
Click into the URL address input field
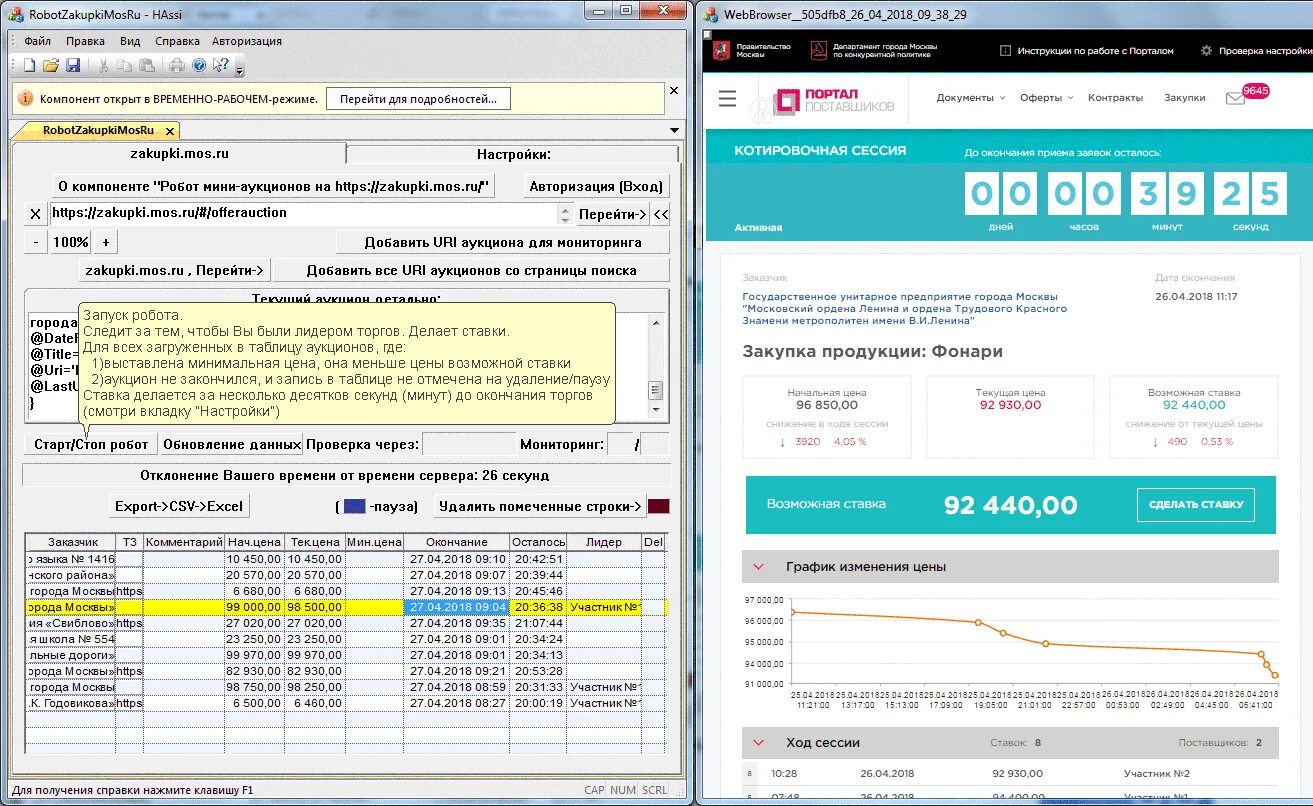pyautogui.click(x=303, y=214)
